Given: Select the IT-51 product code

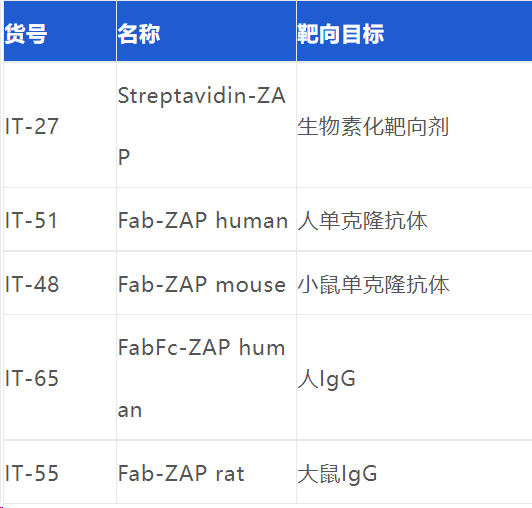Looking at the screenshot, I should coord(31,220).
